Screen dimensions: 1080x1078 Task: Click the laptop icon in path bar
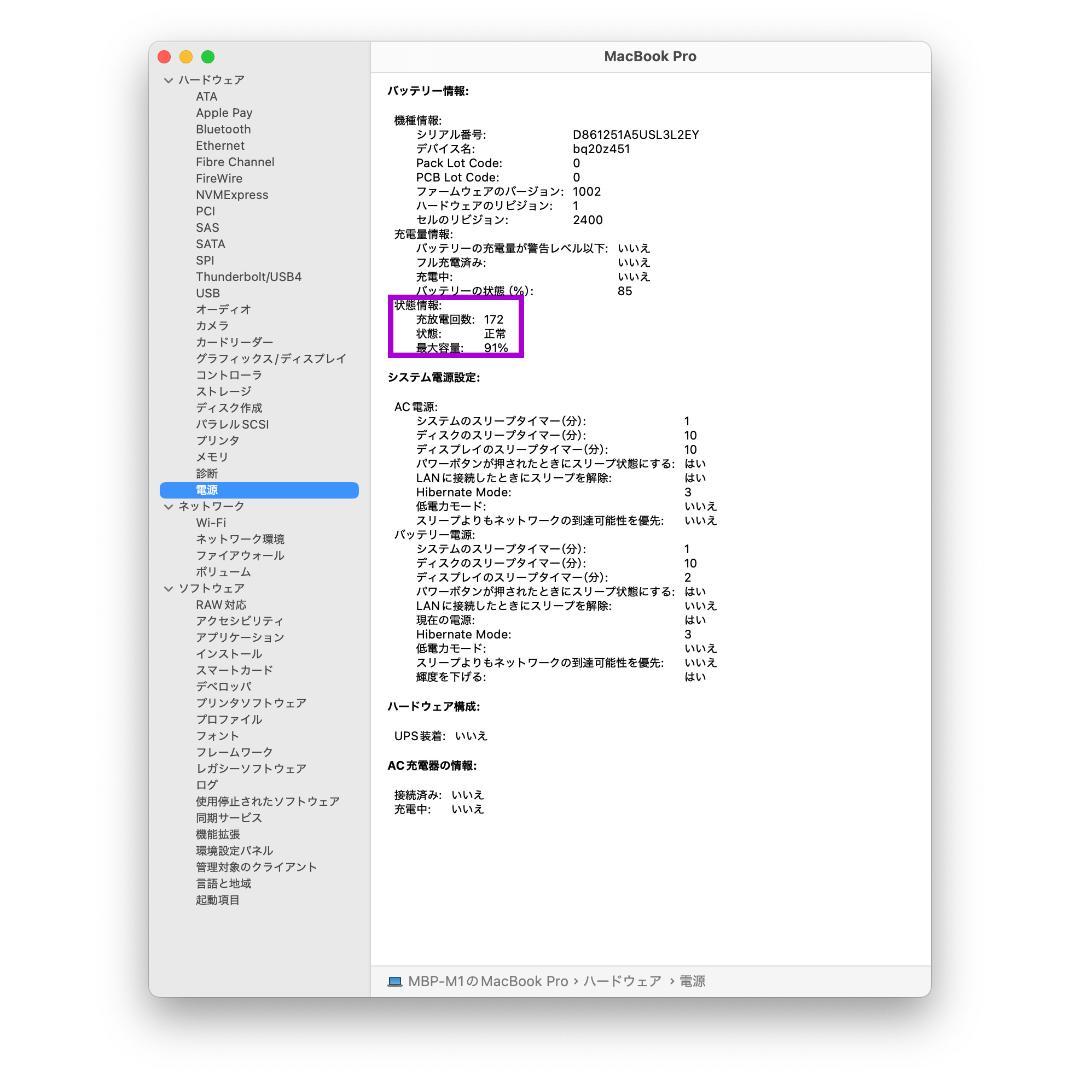395,982
